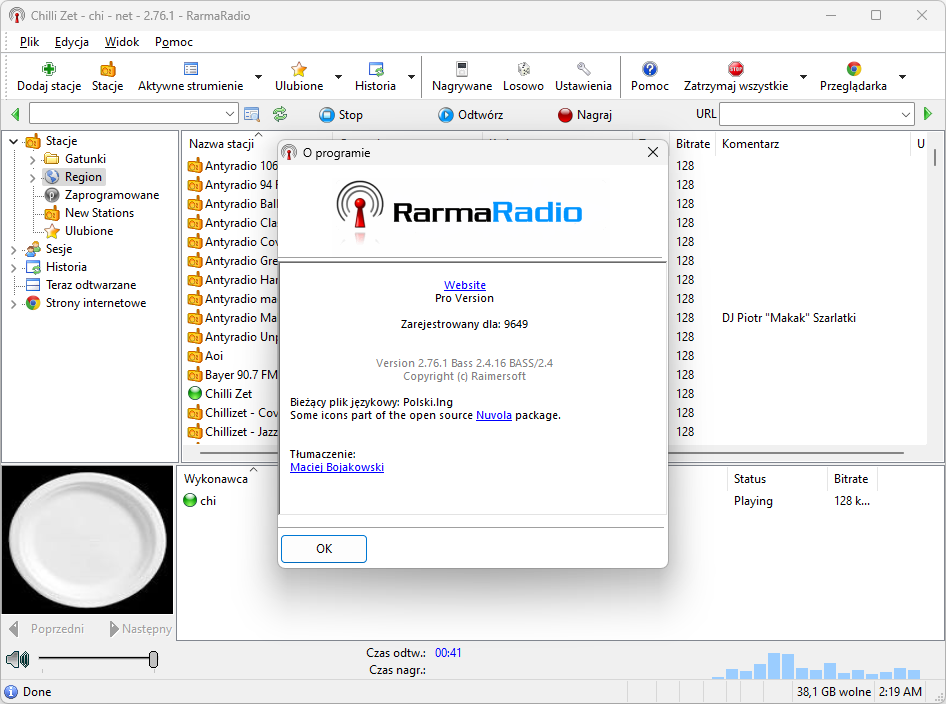Adjust the volume slider handle
946x704 pixels.
(153, 659)
